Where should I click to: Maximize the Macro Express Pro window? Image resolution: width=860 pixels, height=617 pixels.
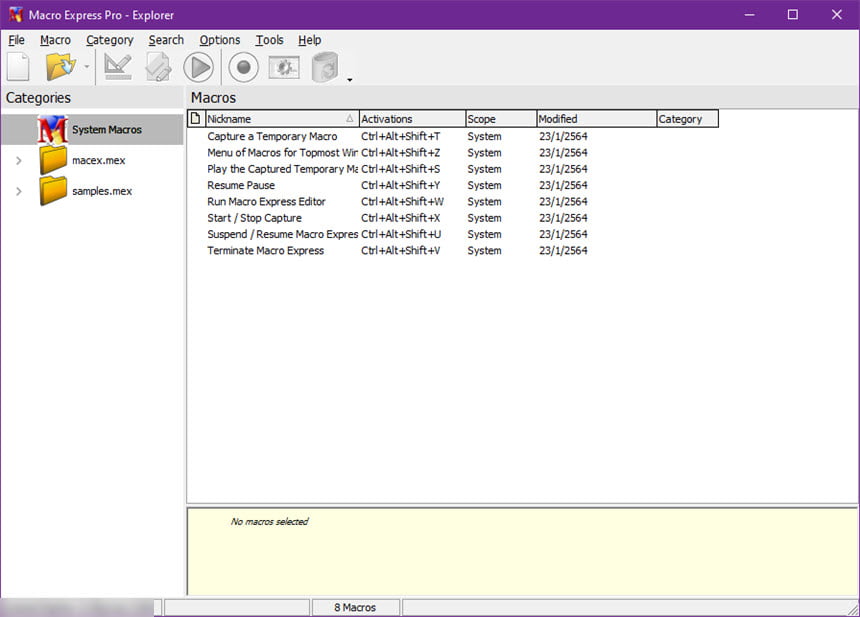793,15
